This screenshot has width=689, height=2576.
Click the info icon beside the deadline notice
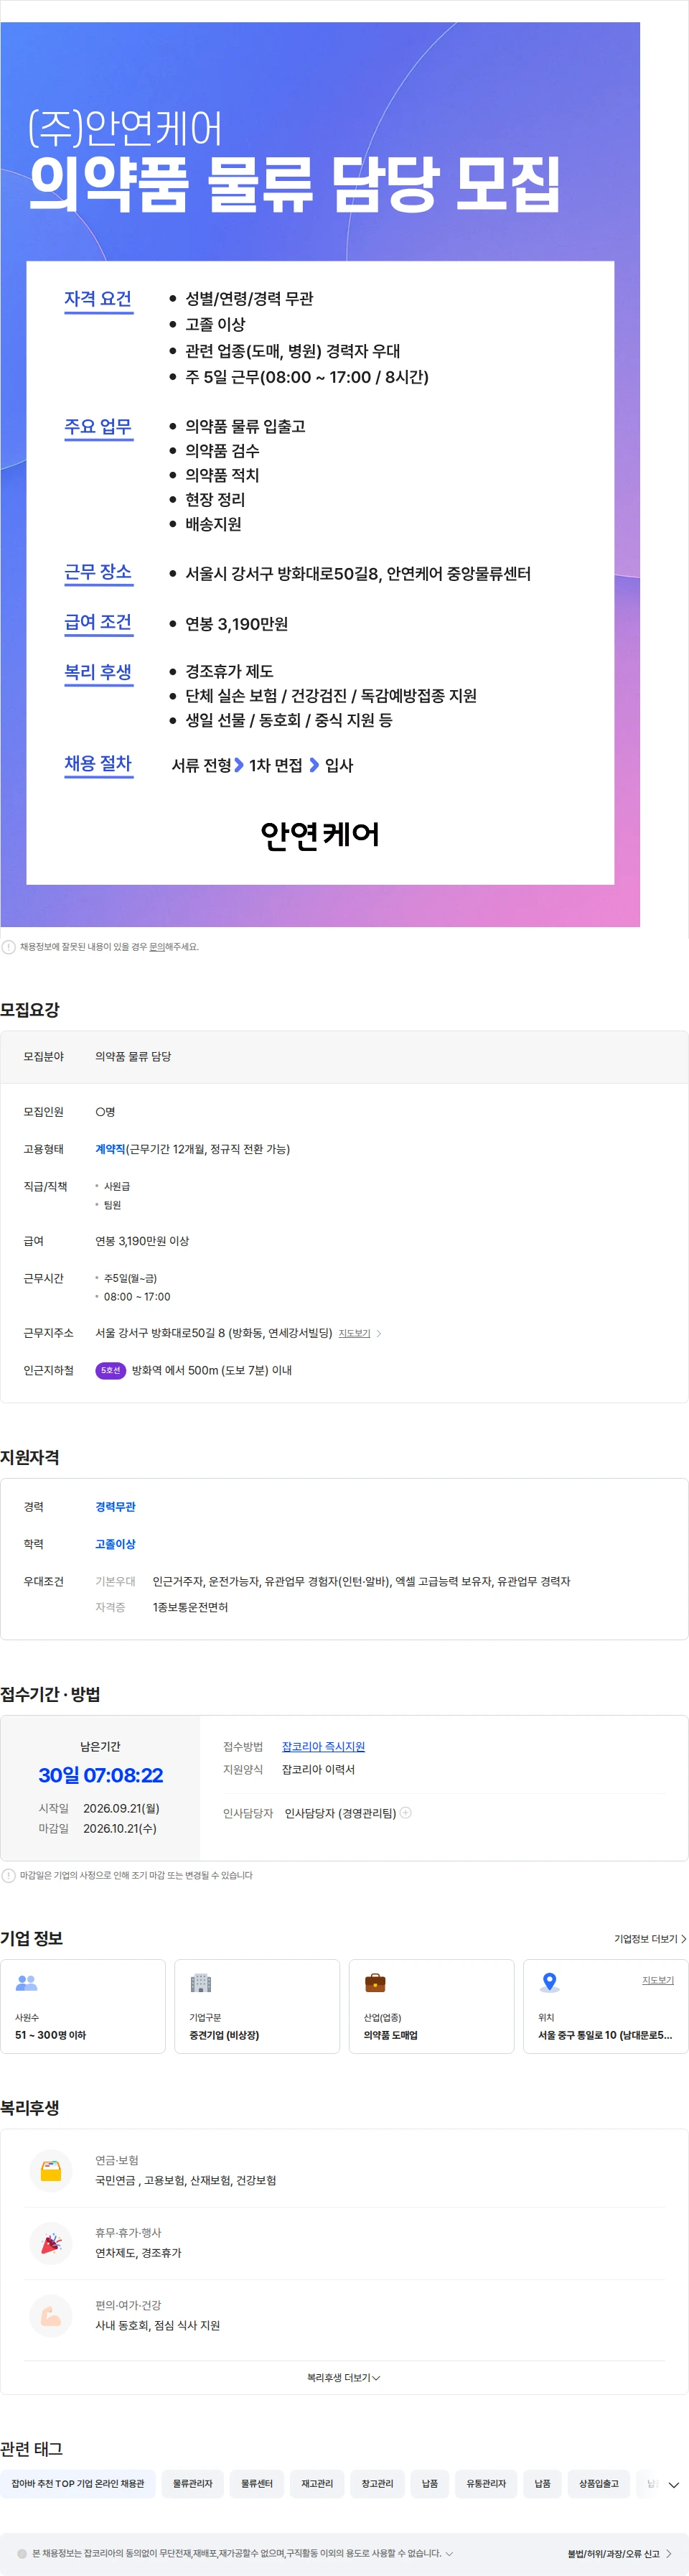[x=8, y=1875]
